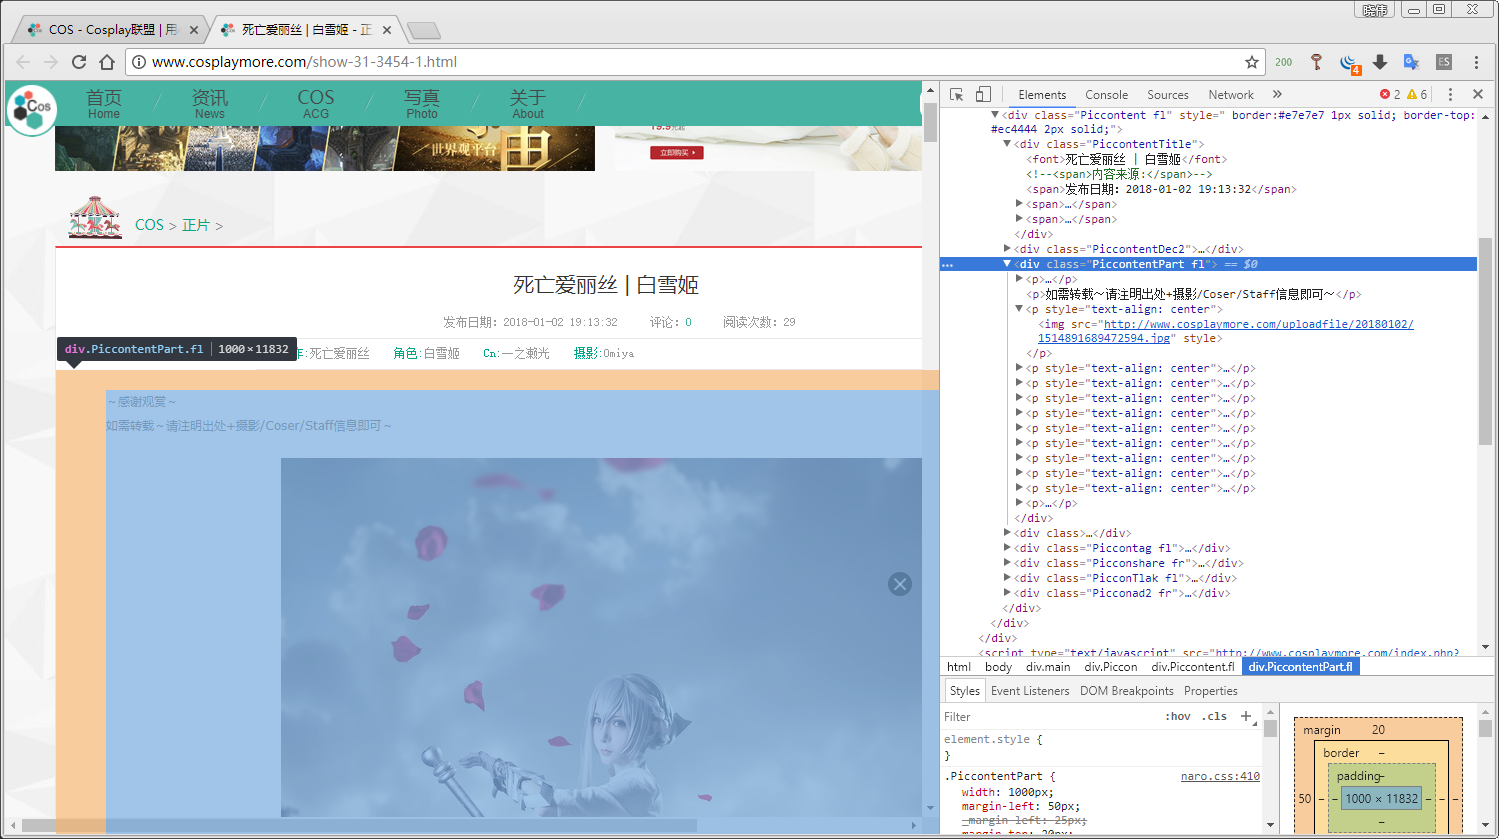Screen dimensions: 1499x839
Task: Select the Elements tab
Action: point(1042,95)
